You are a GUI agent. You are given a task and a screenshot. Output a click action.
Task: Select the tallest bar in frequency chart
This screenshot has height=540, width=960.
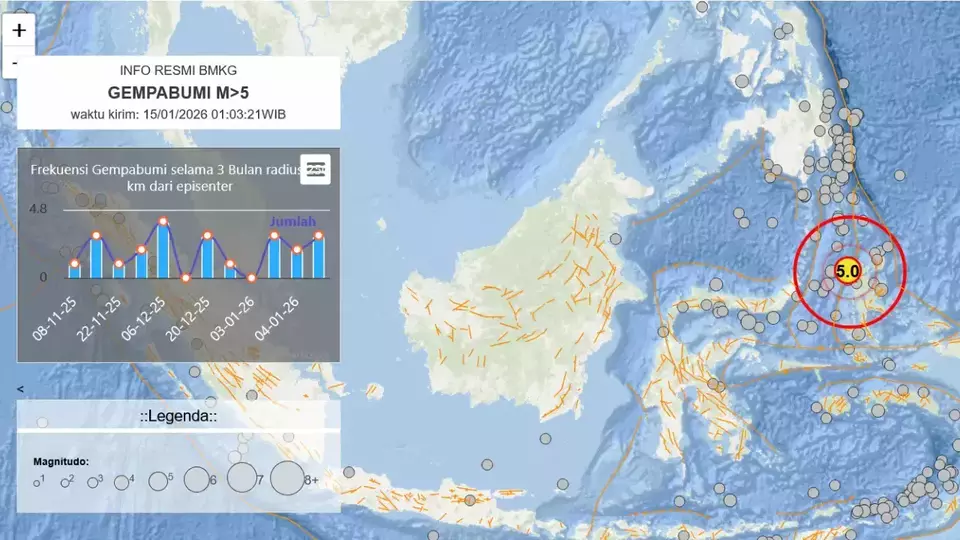[163, 250]
